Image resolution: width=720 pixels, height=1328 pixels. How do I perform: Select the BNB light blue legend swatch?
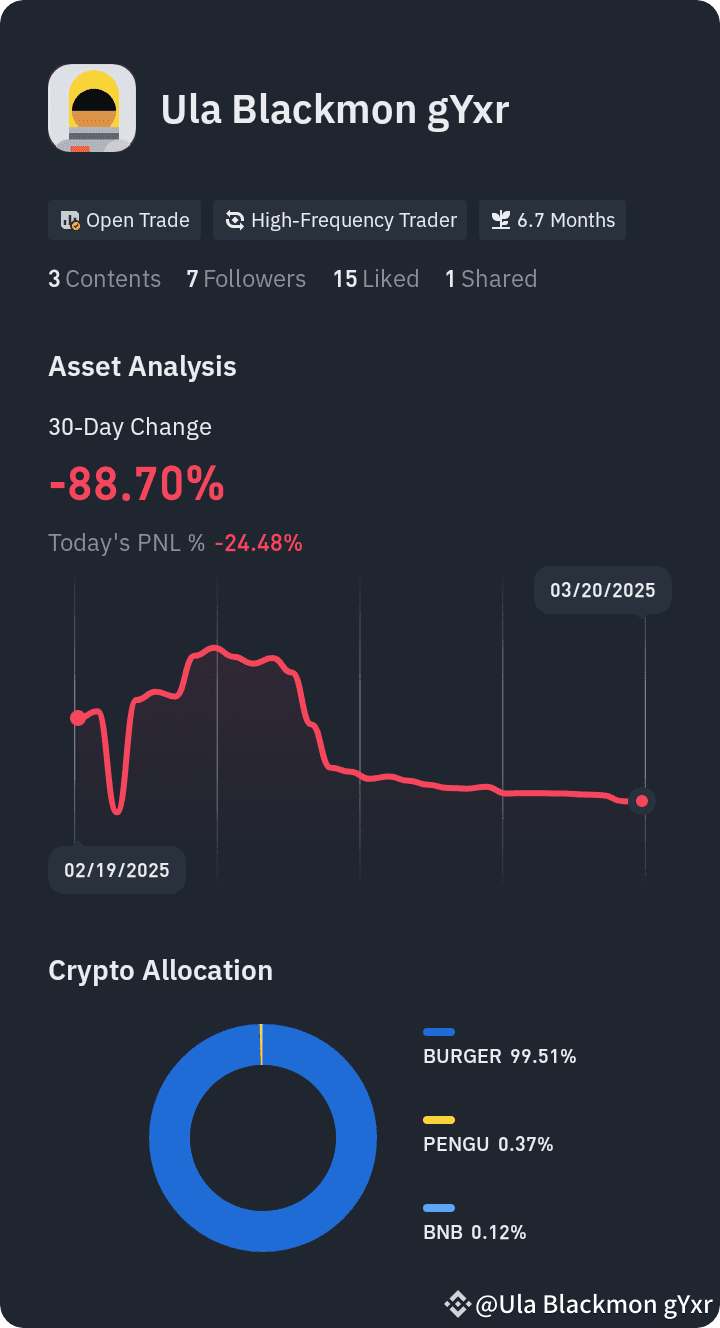(439, 1208)
